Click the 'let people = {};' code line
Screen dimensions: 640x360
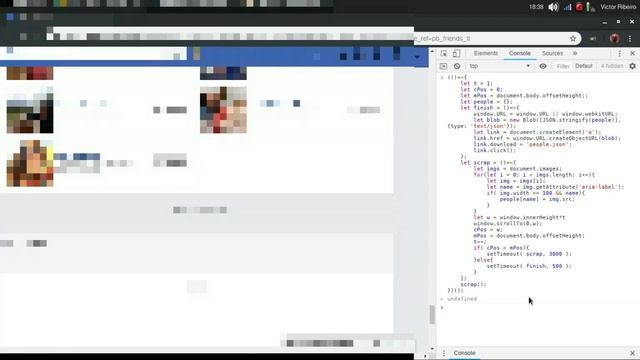pyautogui.click(x=487, y=102)
